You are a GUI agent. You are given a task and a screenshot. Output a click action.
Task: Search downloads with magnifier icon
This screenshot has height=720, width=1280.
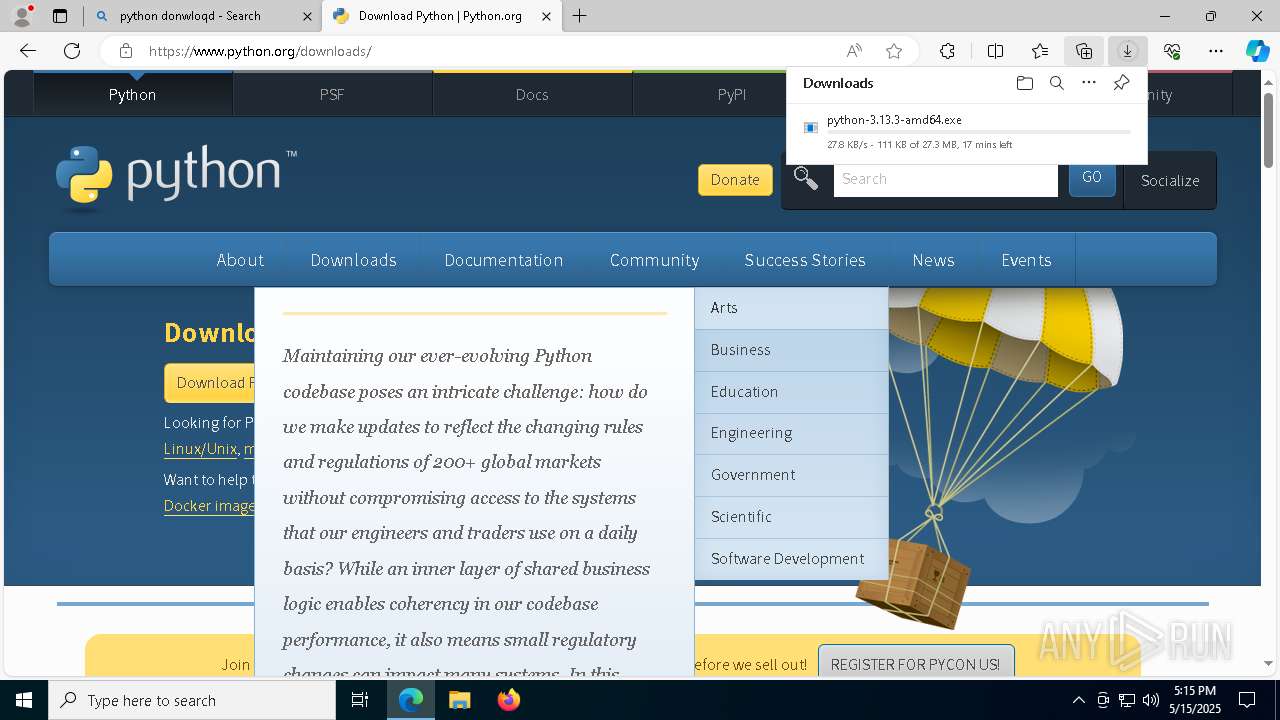1057,83
